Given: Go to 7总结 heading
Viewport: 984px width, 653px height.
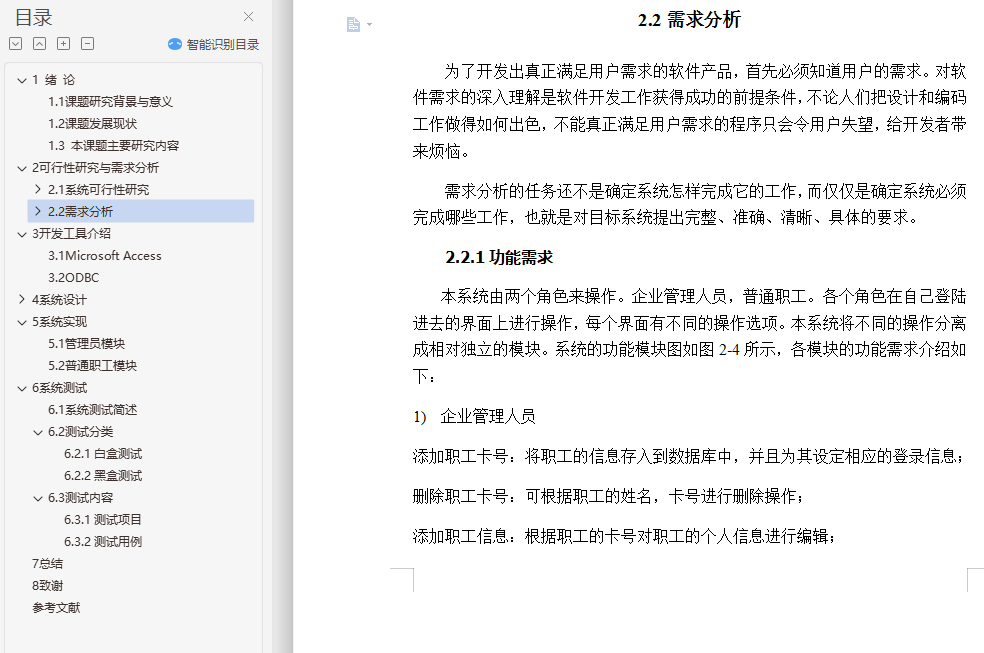Looking at the screenshot, I should pyautogui.click(x=47, y=563).
